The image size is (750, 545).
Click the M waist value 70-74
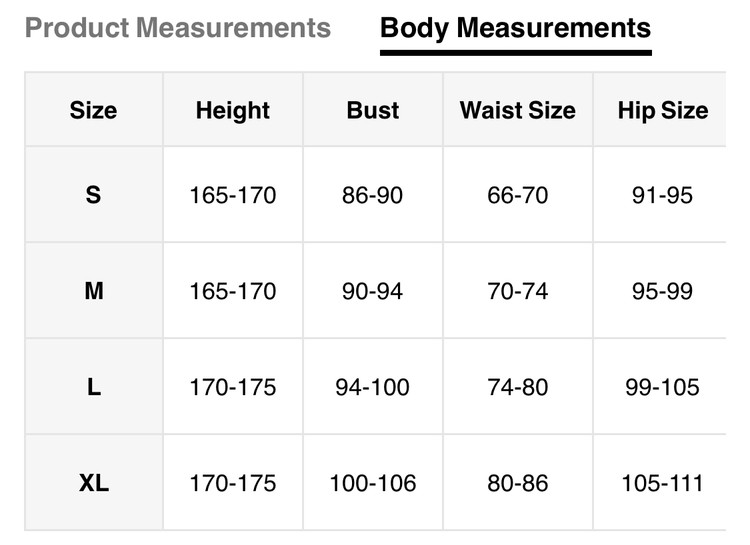517,291
